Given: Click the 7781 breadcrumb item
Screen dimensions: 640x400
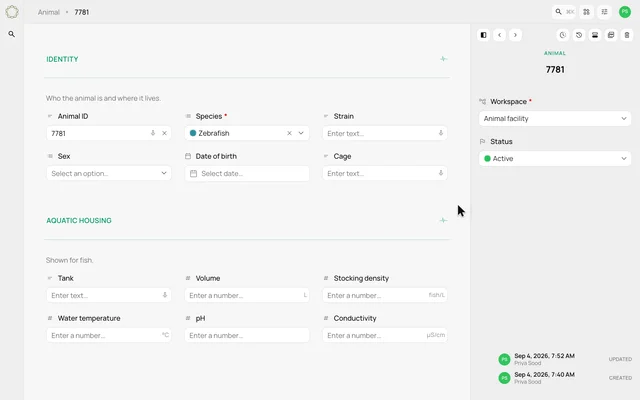Looking at the screenshot, I should 82,12.
